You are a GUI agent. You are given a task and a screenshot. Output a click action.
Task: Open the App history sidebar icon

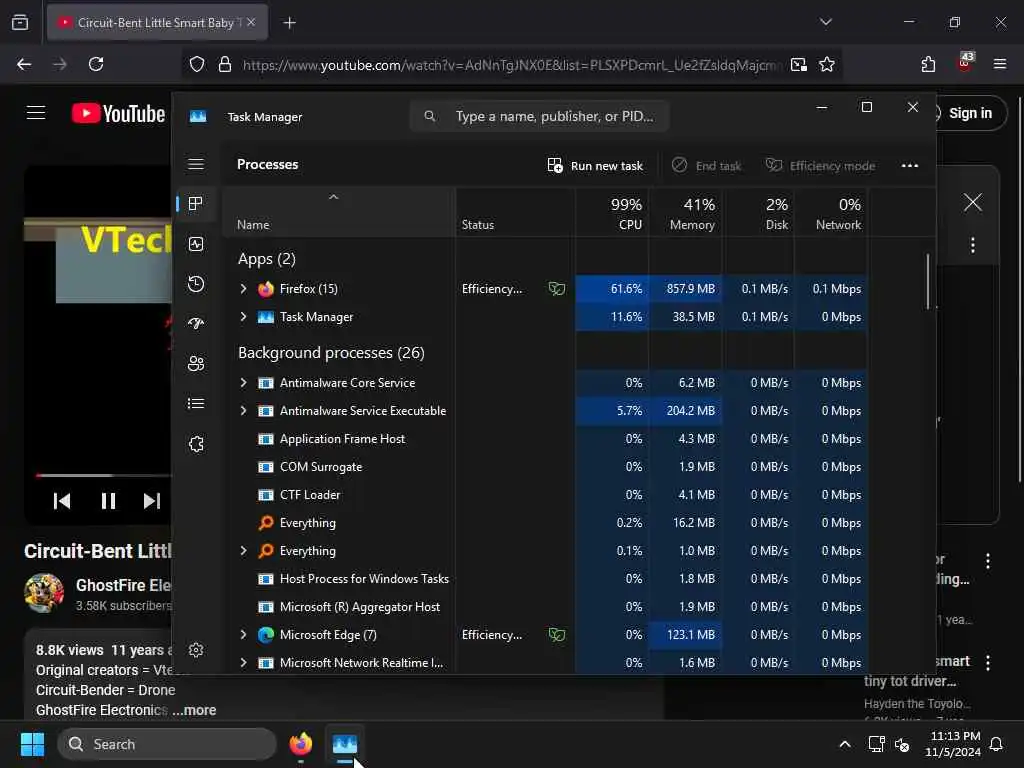click(x=196, y=284)
